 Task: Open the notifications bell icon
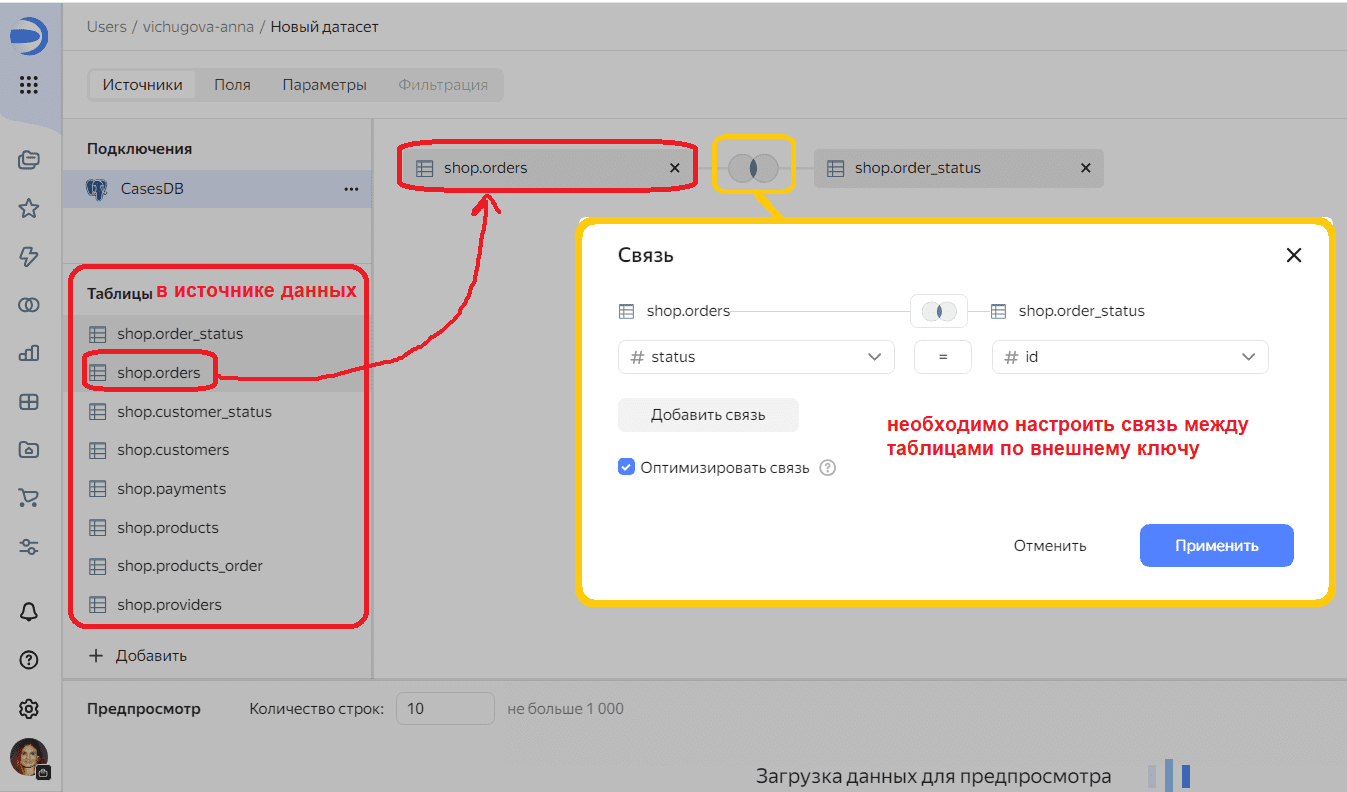click(x=29, y=612)
